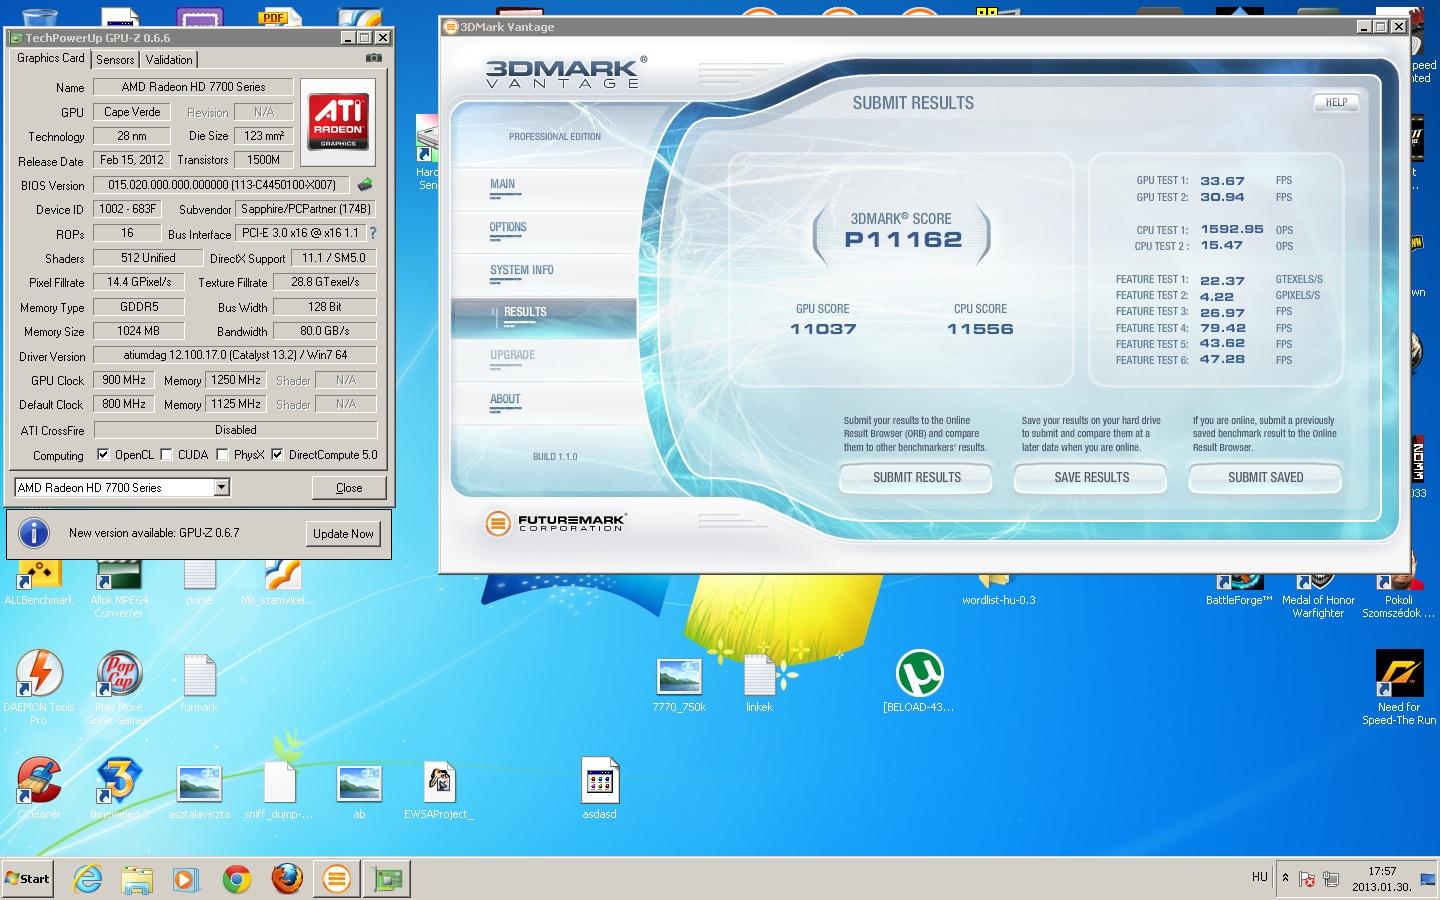Click the CPU score value 11556
Viewport: 1440px width, 900px height.
980,329
